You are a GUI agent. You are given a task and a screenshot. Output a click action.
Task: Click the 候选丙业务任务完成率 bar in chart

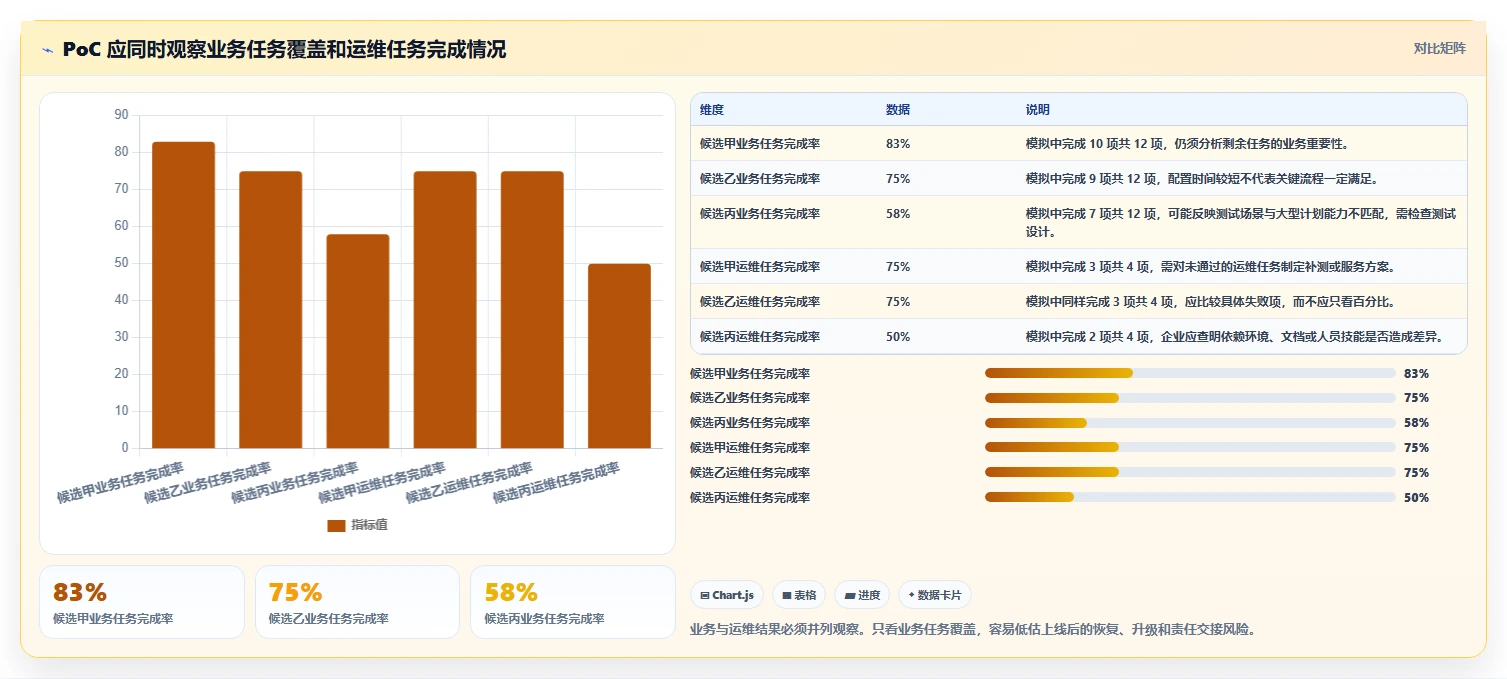[357, 341]
